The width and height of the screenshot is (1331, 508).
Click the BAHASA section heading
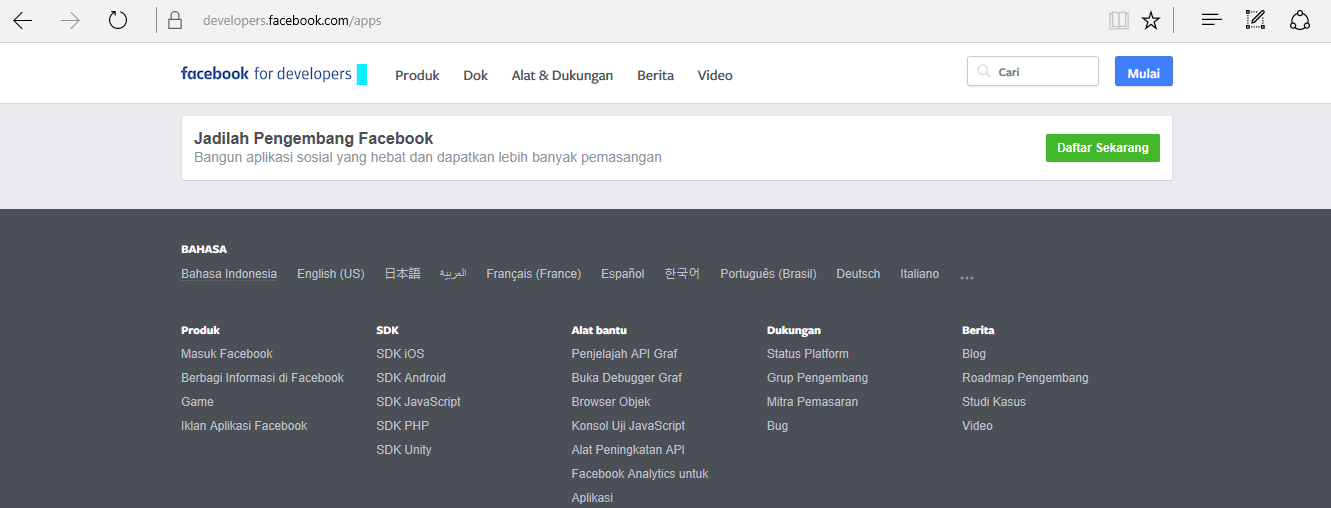click(204, 249)
